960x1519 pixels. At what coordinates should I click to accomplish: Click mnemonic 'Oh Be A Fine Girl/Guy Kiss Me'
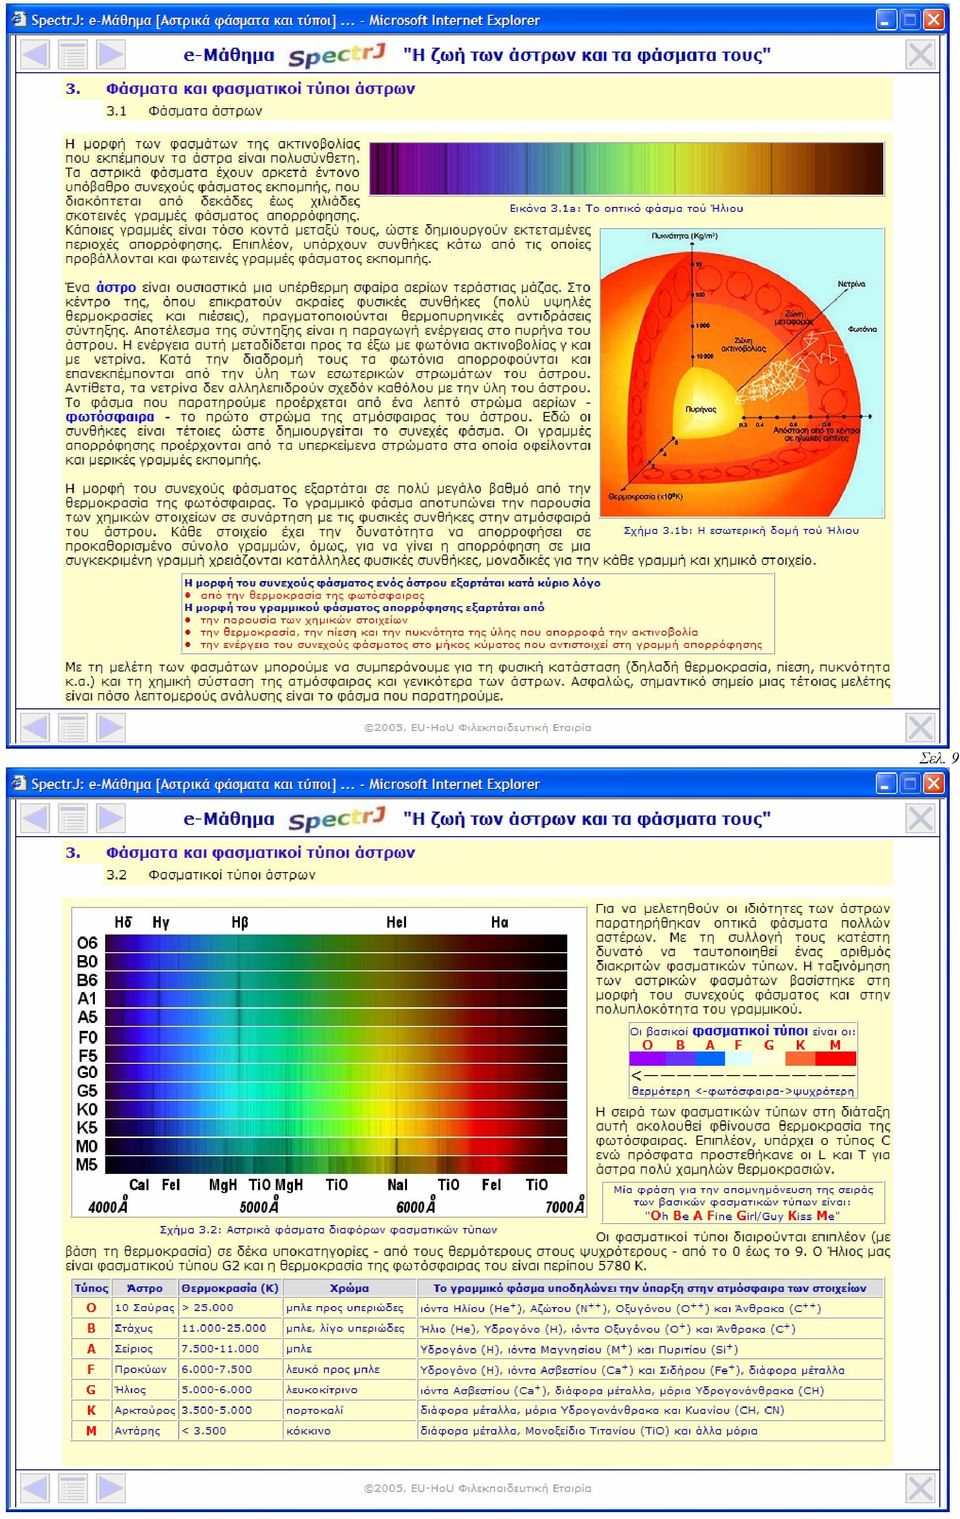click(x=742, y=1216)
